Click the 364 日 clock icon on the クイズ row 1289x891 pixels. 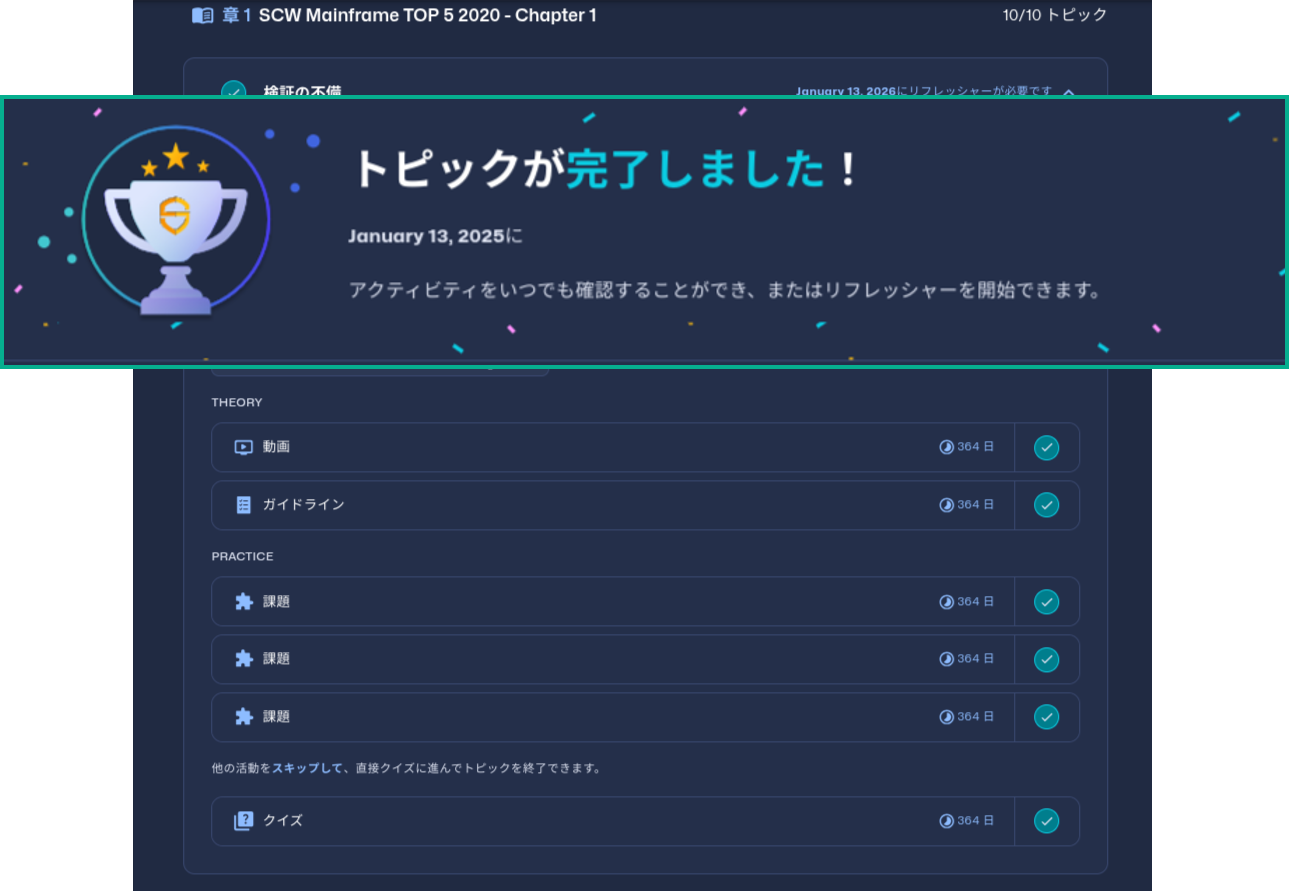coord(946,820)
